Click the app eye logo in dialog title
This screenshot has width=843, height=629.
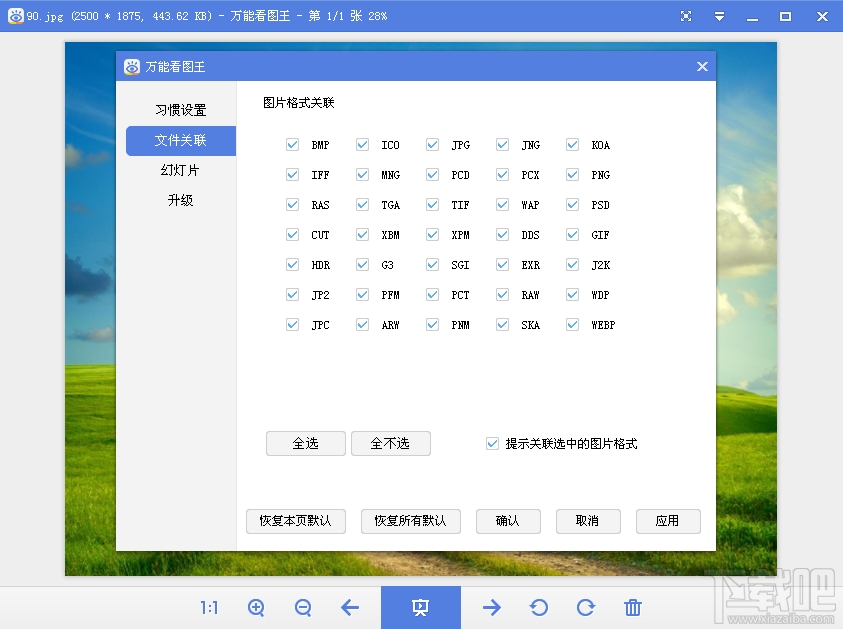(x=132, y=67)
